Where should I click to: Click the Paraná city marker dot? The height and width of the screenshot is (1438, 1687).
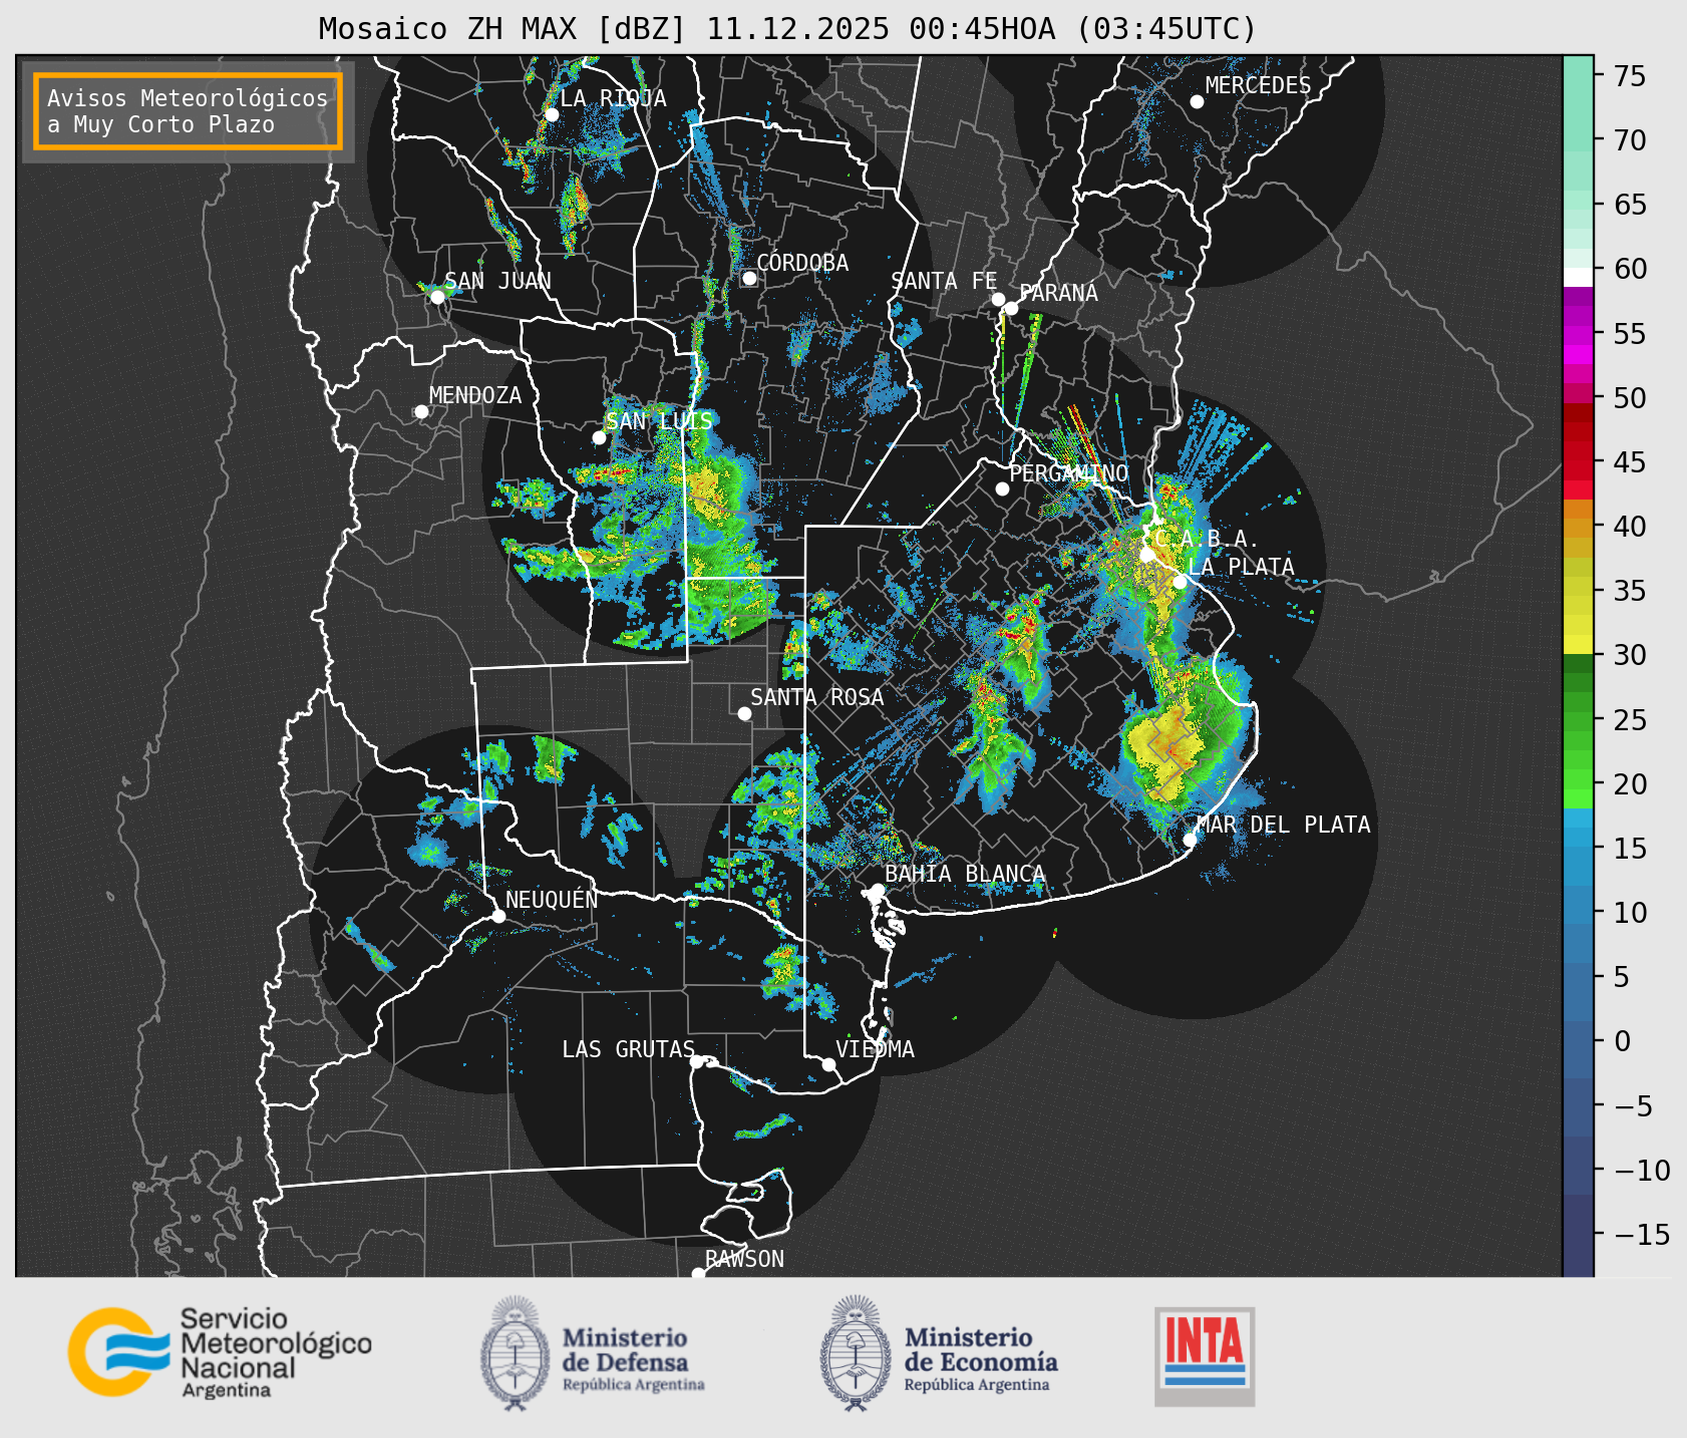click(1011, 308)
